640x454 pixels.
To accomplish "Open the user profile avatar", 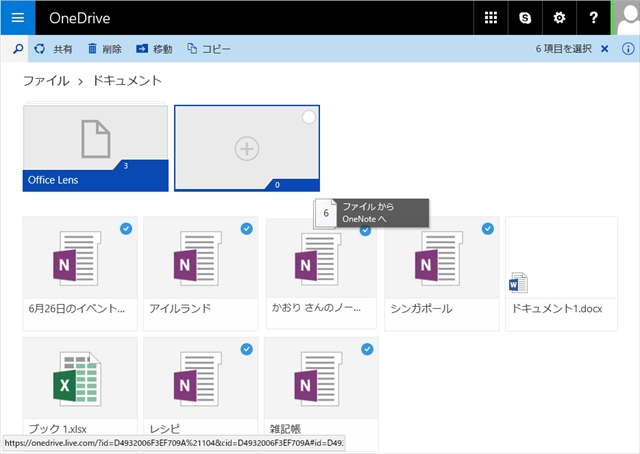I will point(626,18).
